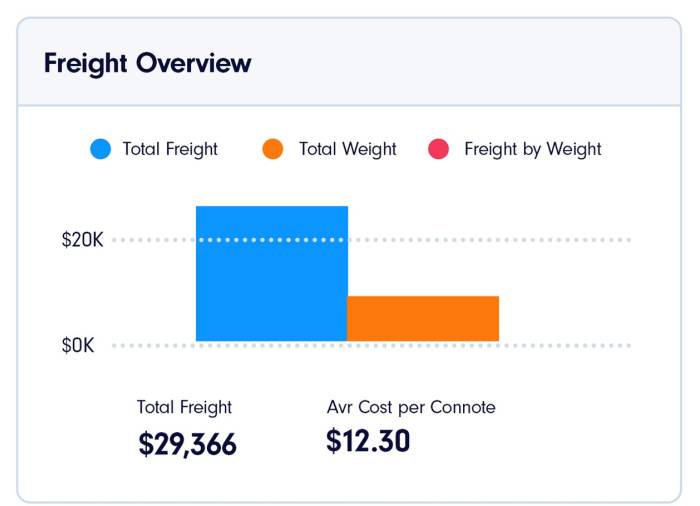Click the $20K gridline left of the blue bar
The height and width of the screenshot is (506, 700).
coord(153,240)
